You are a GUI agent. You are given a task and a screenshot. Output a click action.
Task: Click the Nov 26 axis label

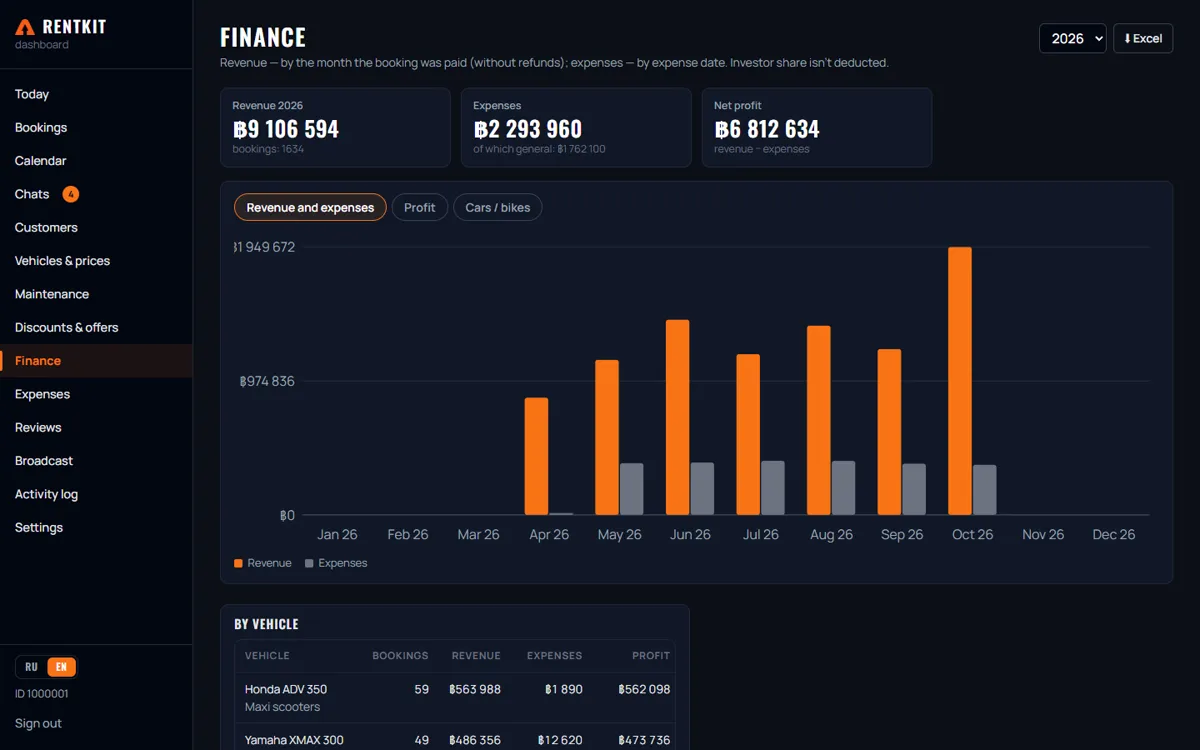pyautogui.click(x=1043, y=535)
